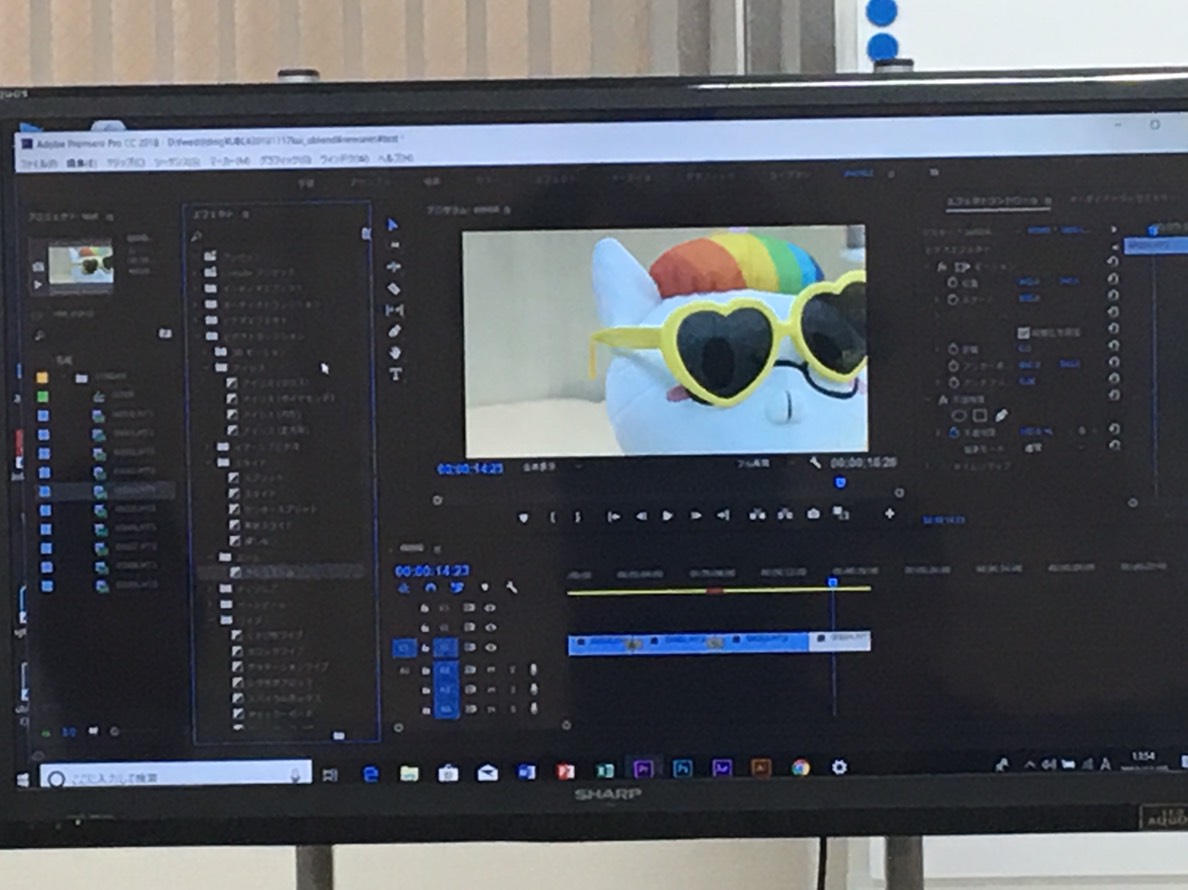
Task: Toggle Position animation stopwatch
Action: (x=952, y=282)
